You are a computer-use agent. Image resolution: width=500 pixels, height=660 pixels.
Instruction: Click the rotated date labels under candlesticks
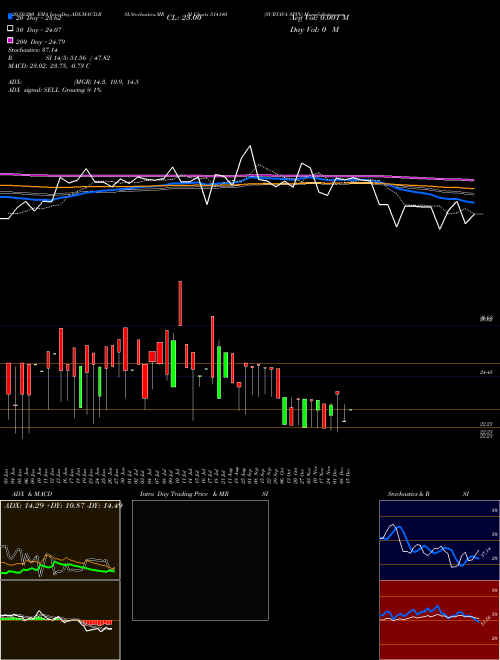coord(178,475)
